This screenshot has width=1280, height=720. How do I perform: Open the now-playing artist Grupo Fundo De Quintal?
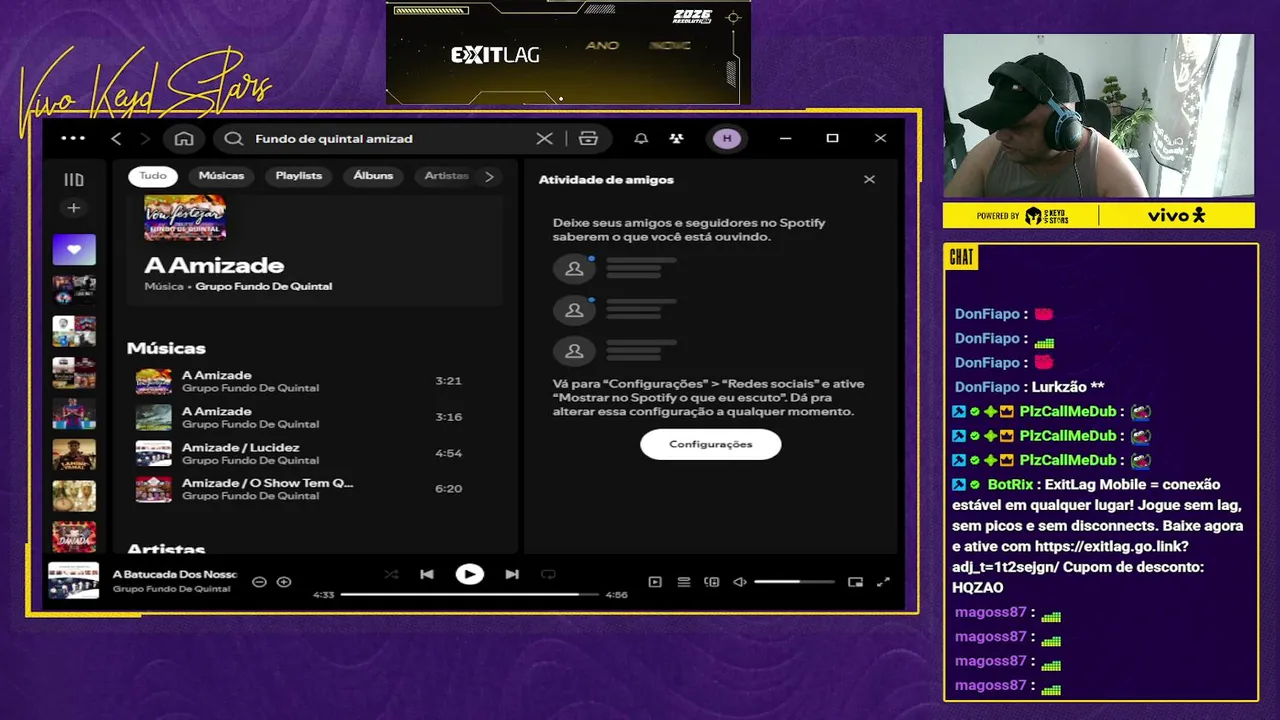[x=171, y=589]
